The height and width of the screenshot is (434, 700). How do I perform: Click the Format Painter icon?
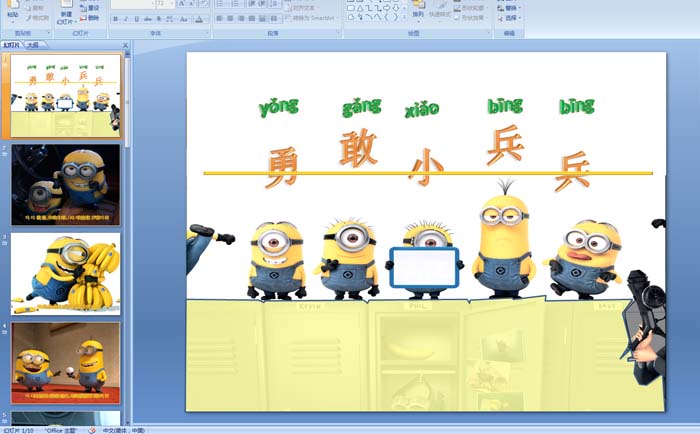[38, 18]
